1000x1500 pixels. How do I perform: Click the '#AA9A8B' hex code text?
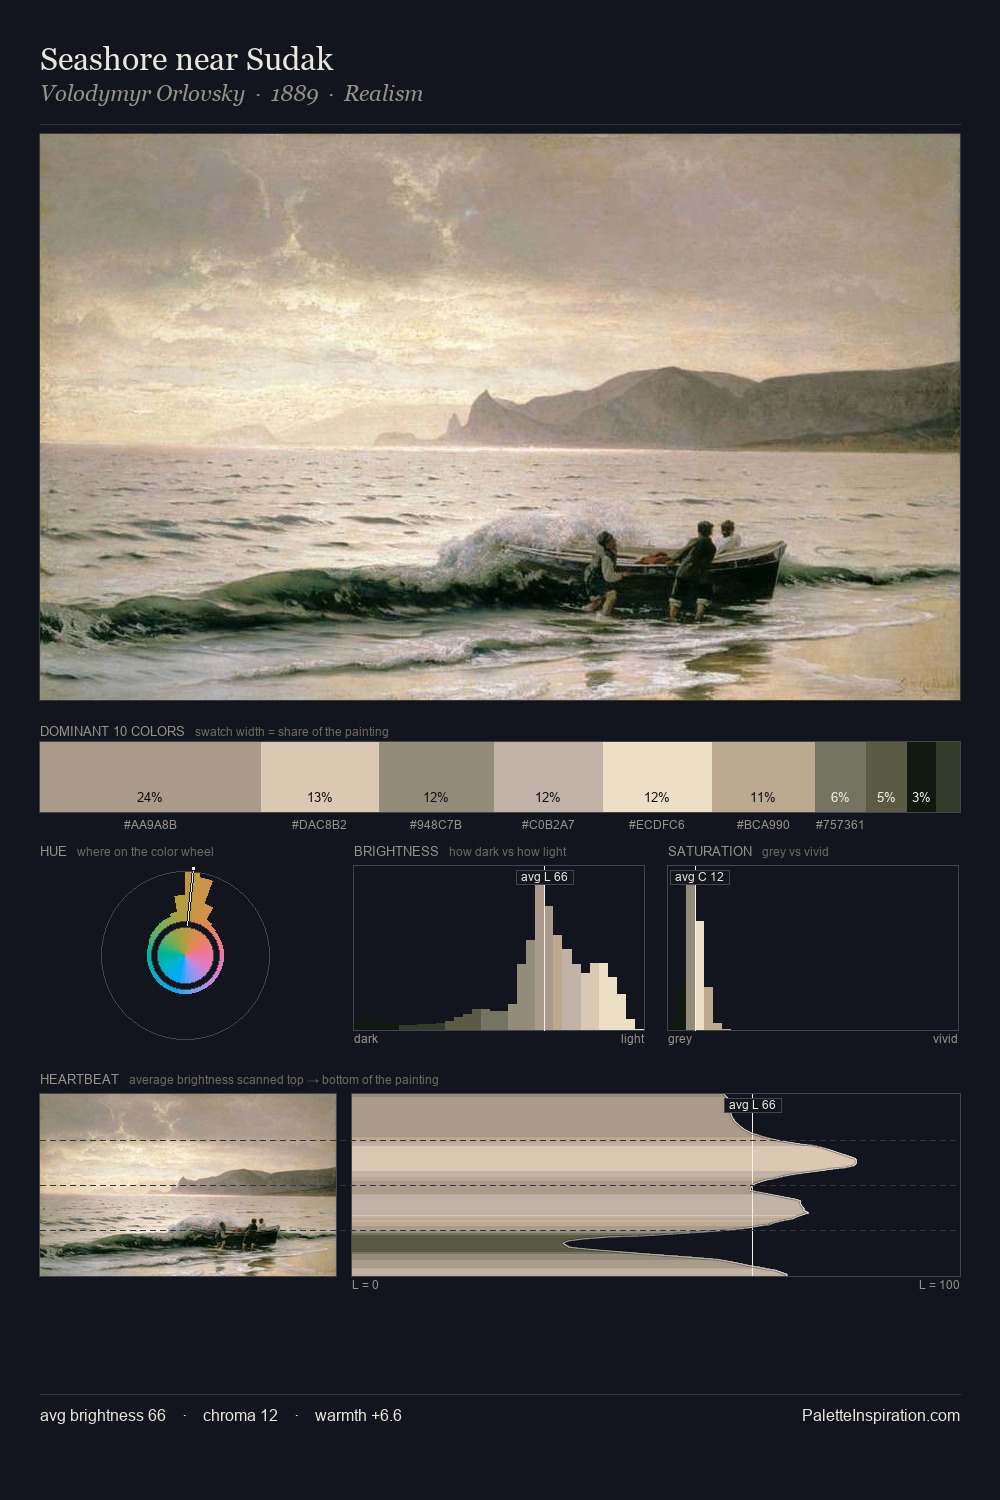pyautogui.click(x=150, y=825)
